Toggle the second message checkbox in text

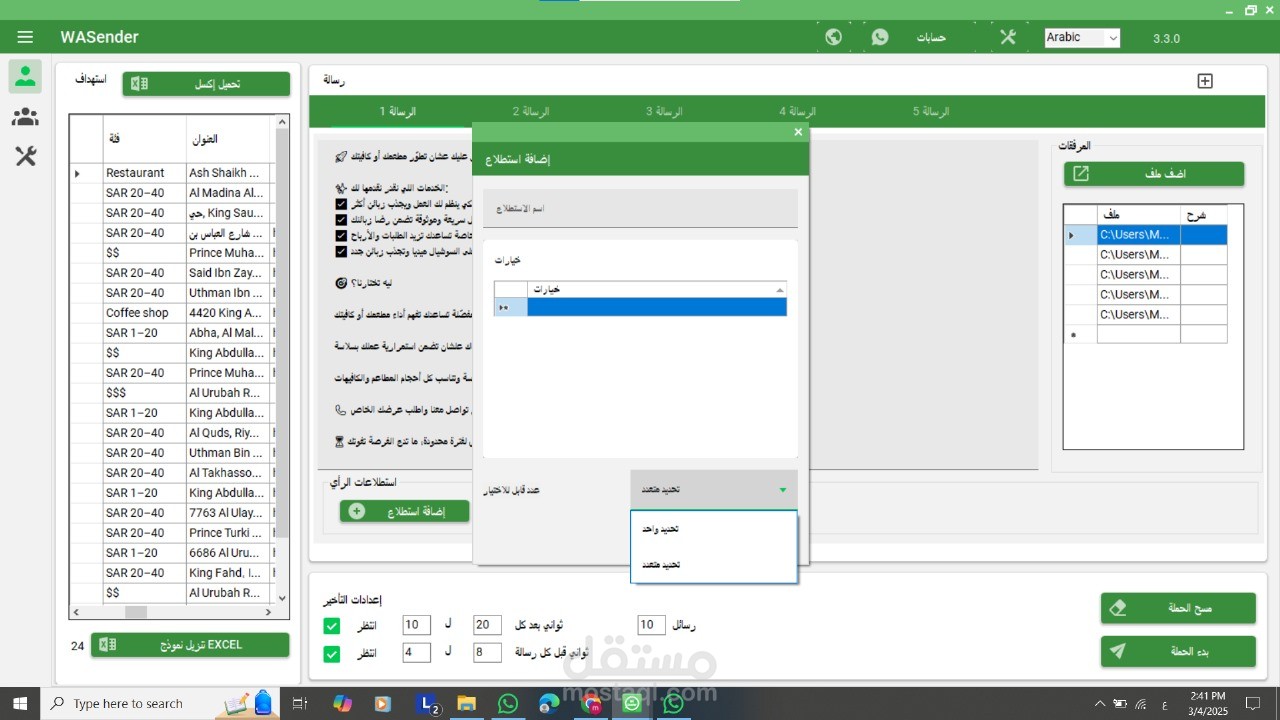342,219
